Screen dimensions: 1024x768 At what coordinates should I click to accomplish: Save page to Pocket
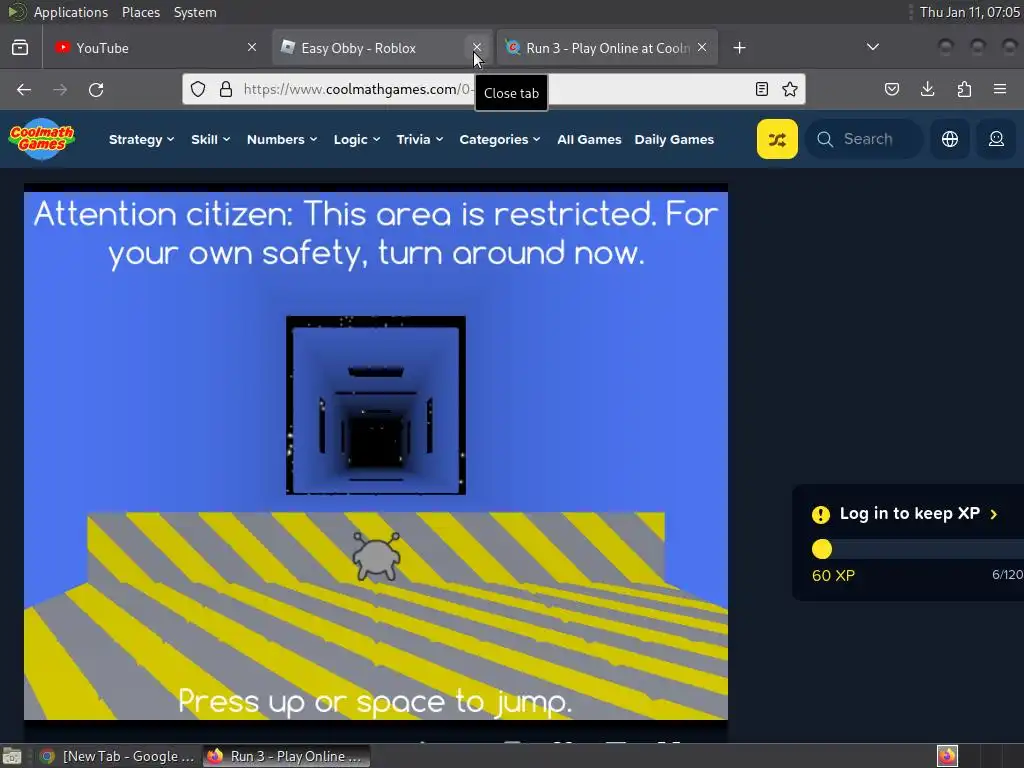click(x=892, y=89)
